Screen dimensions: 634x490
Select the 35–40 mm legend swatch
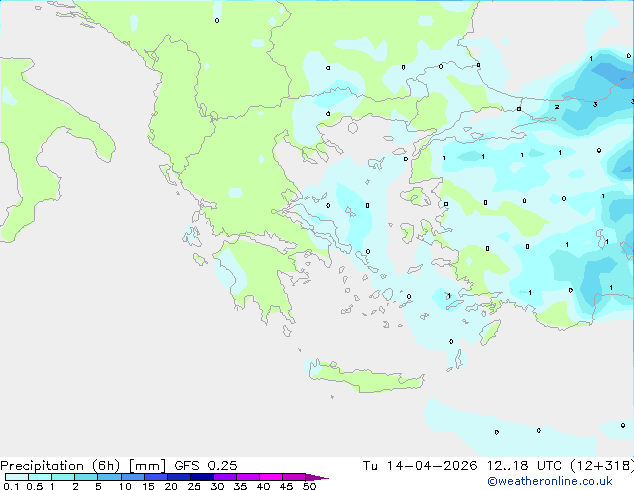click(x=247, y=477)
